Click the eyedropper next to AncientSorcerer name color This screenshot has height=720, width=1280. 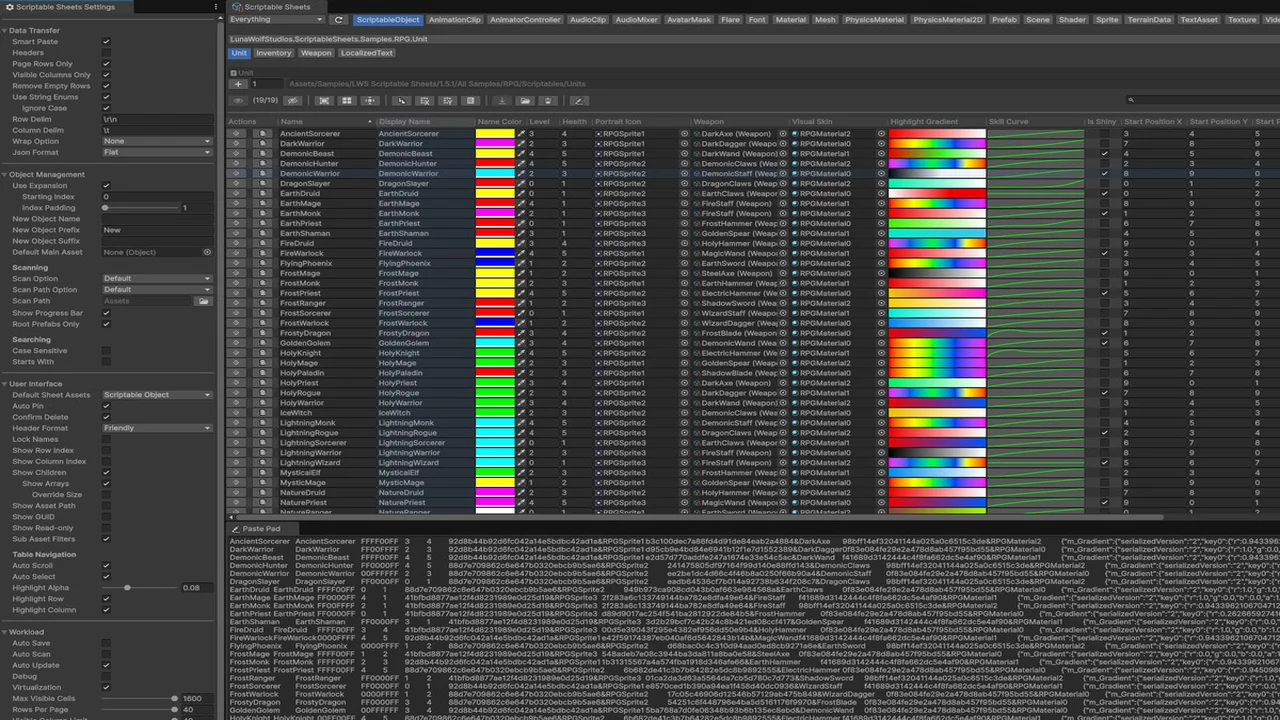pos(521,134)
